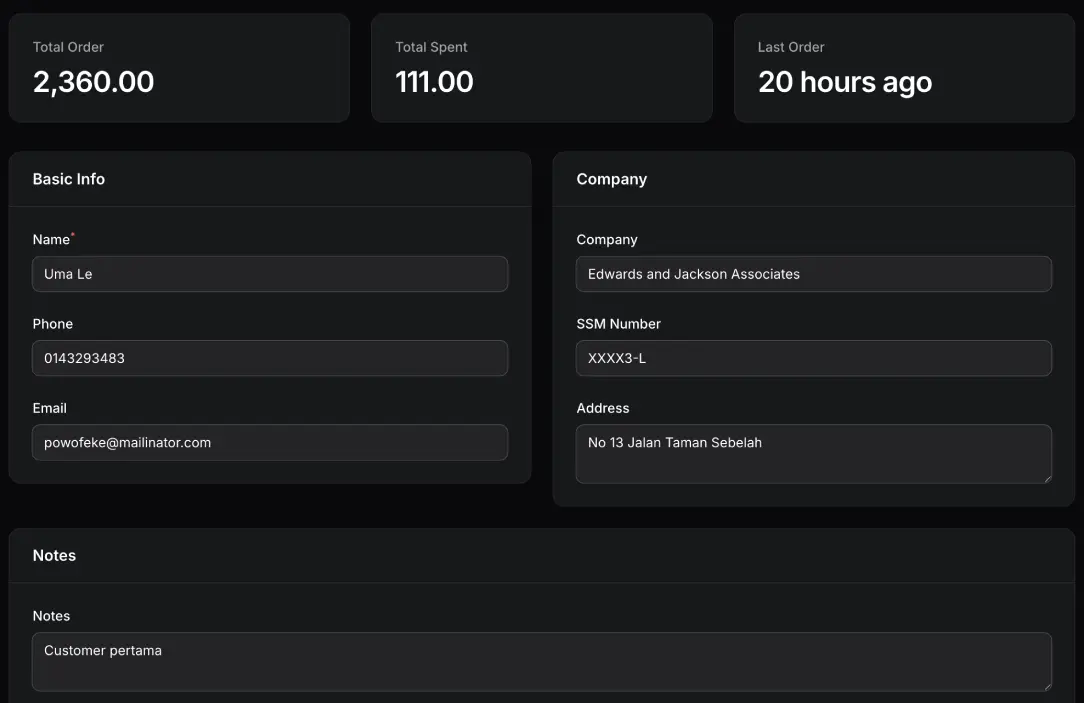The height and width of the screenshot is (703, 1084).
Task: Click the bold Company section heading
Action: point(612,179)
